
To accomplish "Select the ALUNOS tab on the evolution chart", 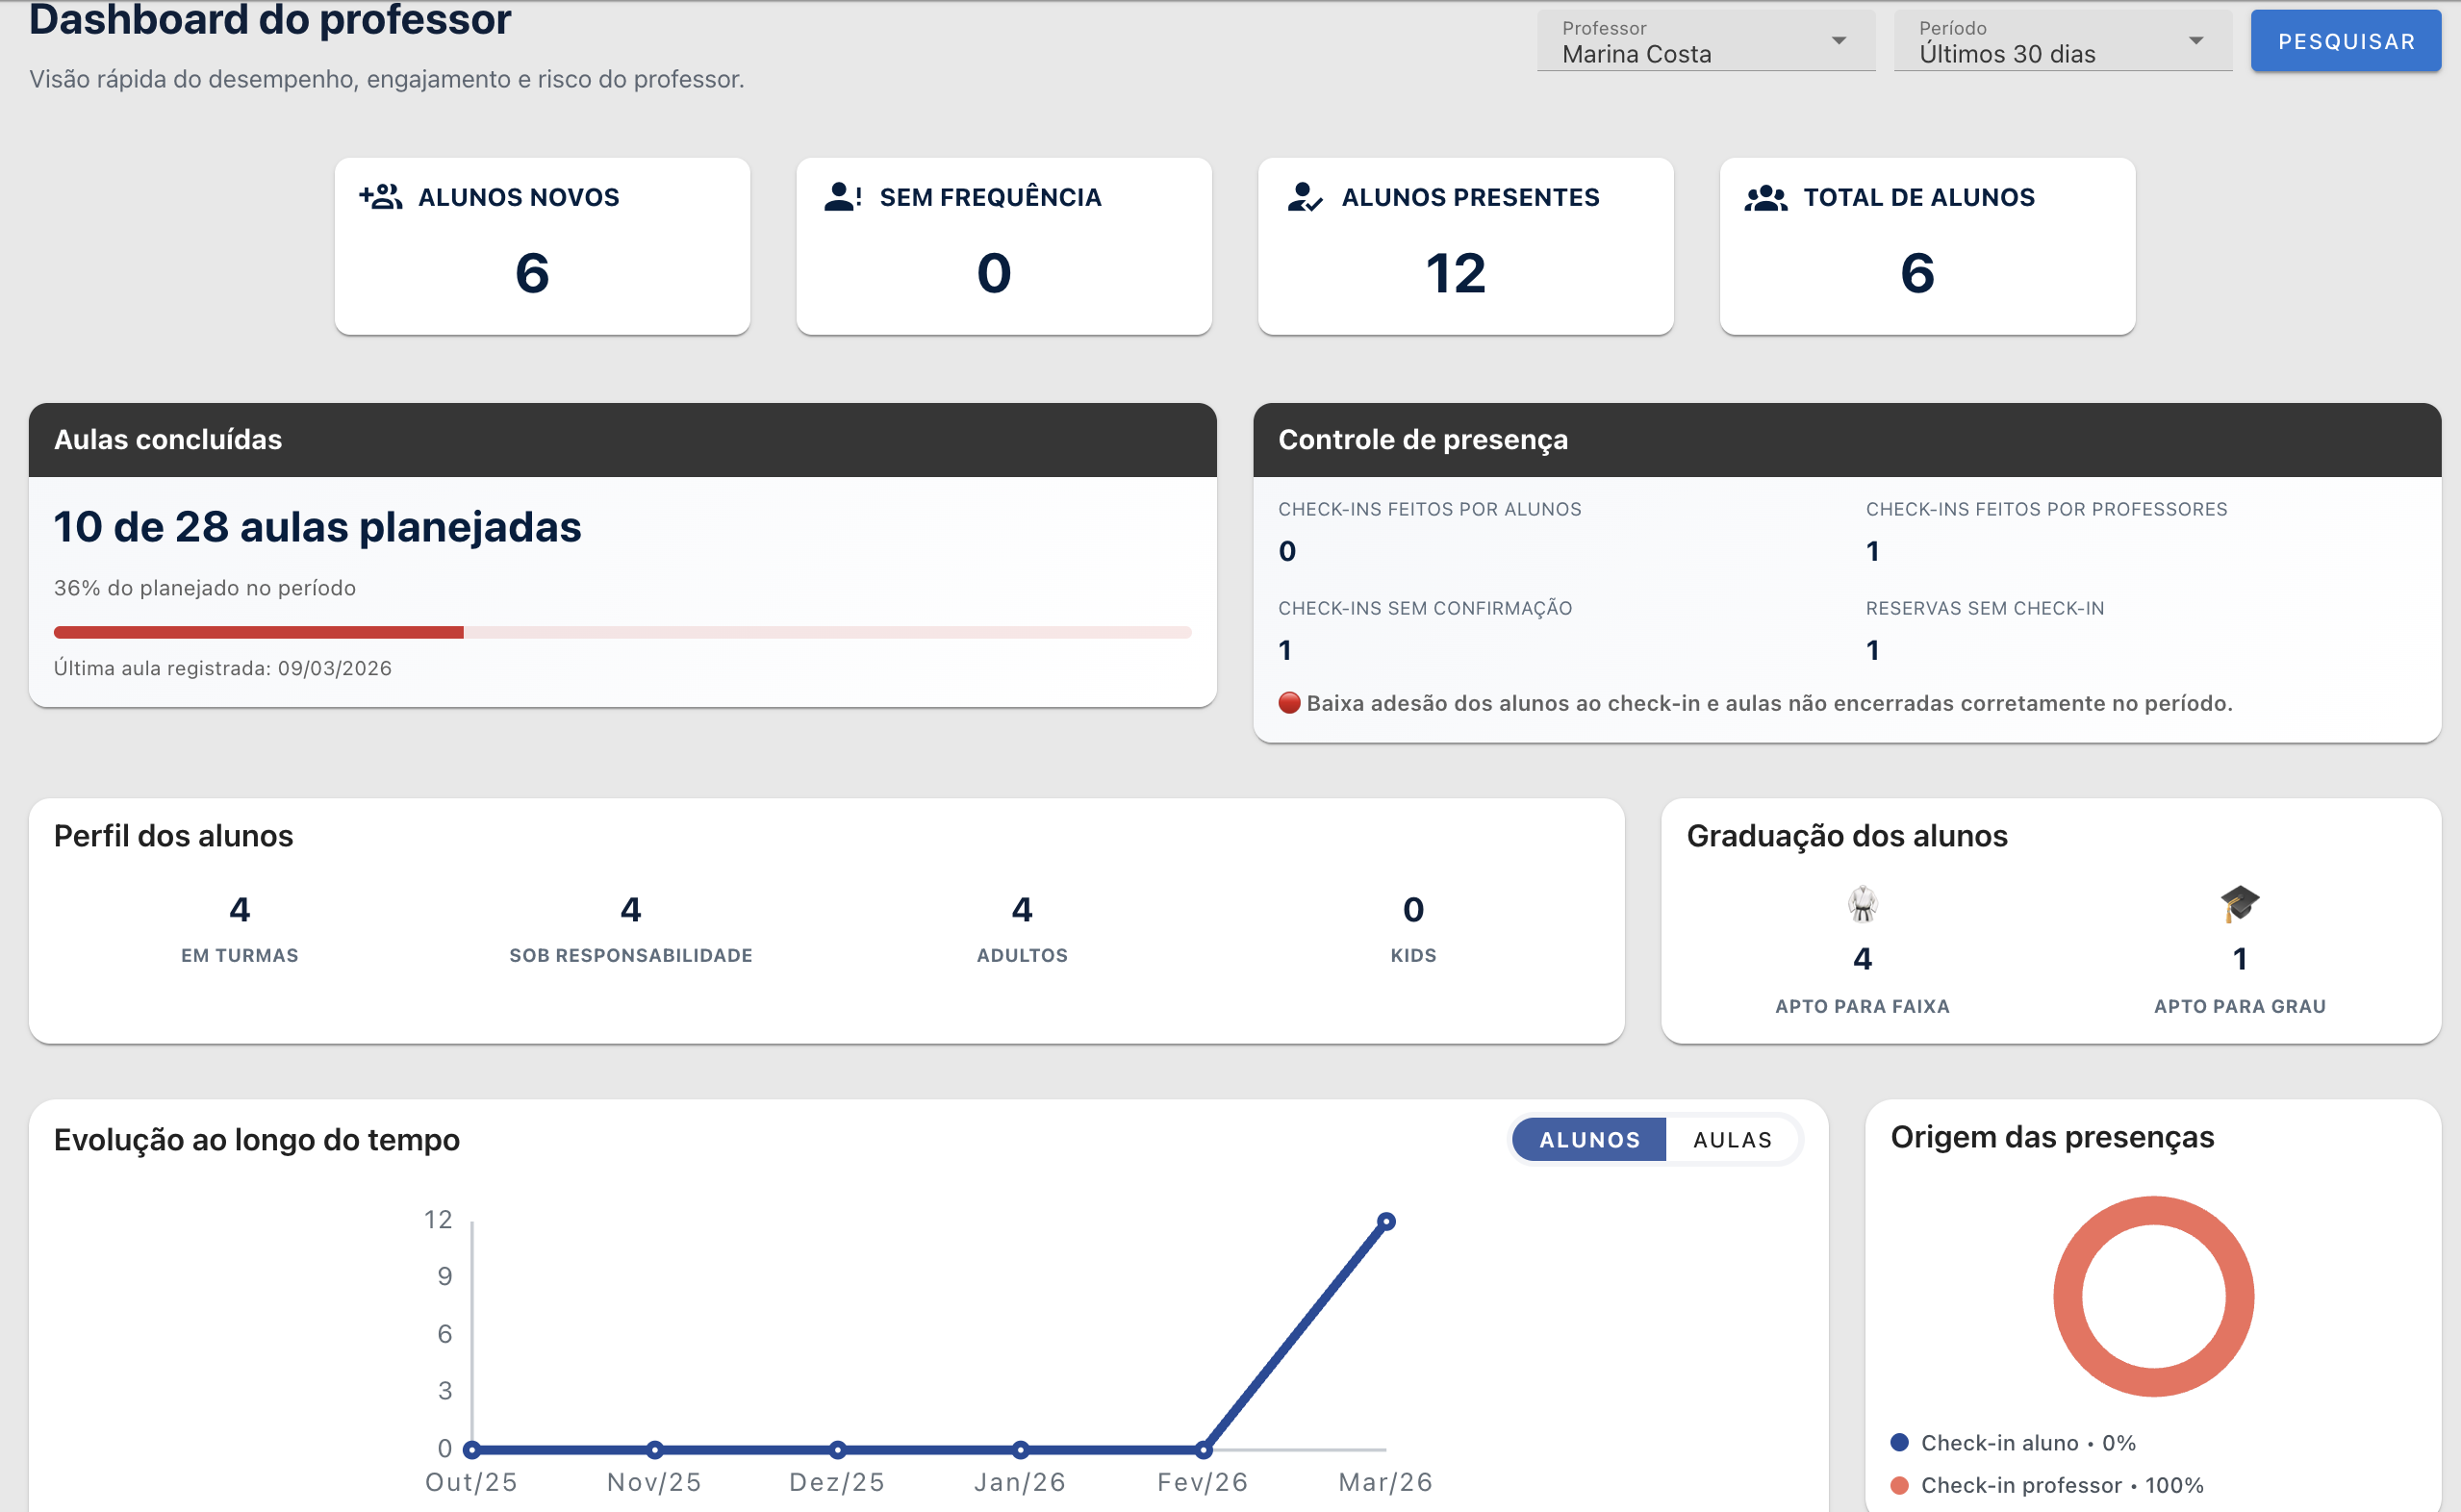I will (1589, 1139).
